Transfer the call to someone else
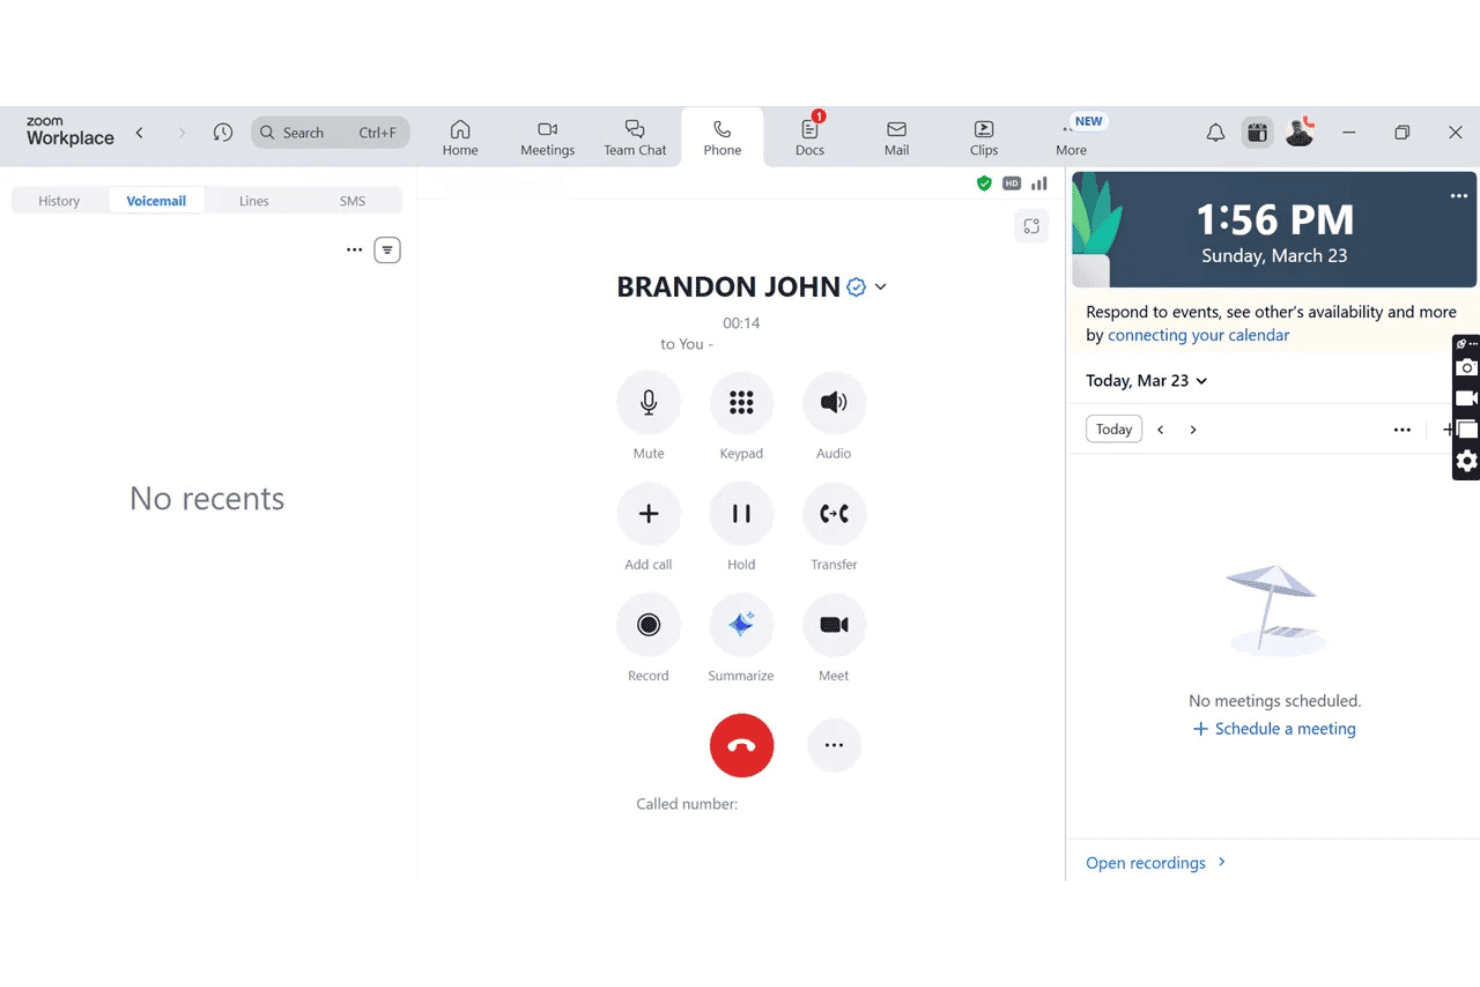The height and width of the screenshot is (987, 1480). click(834, 514)
